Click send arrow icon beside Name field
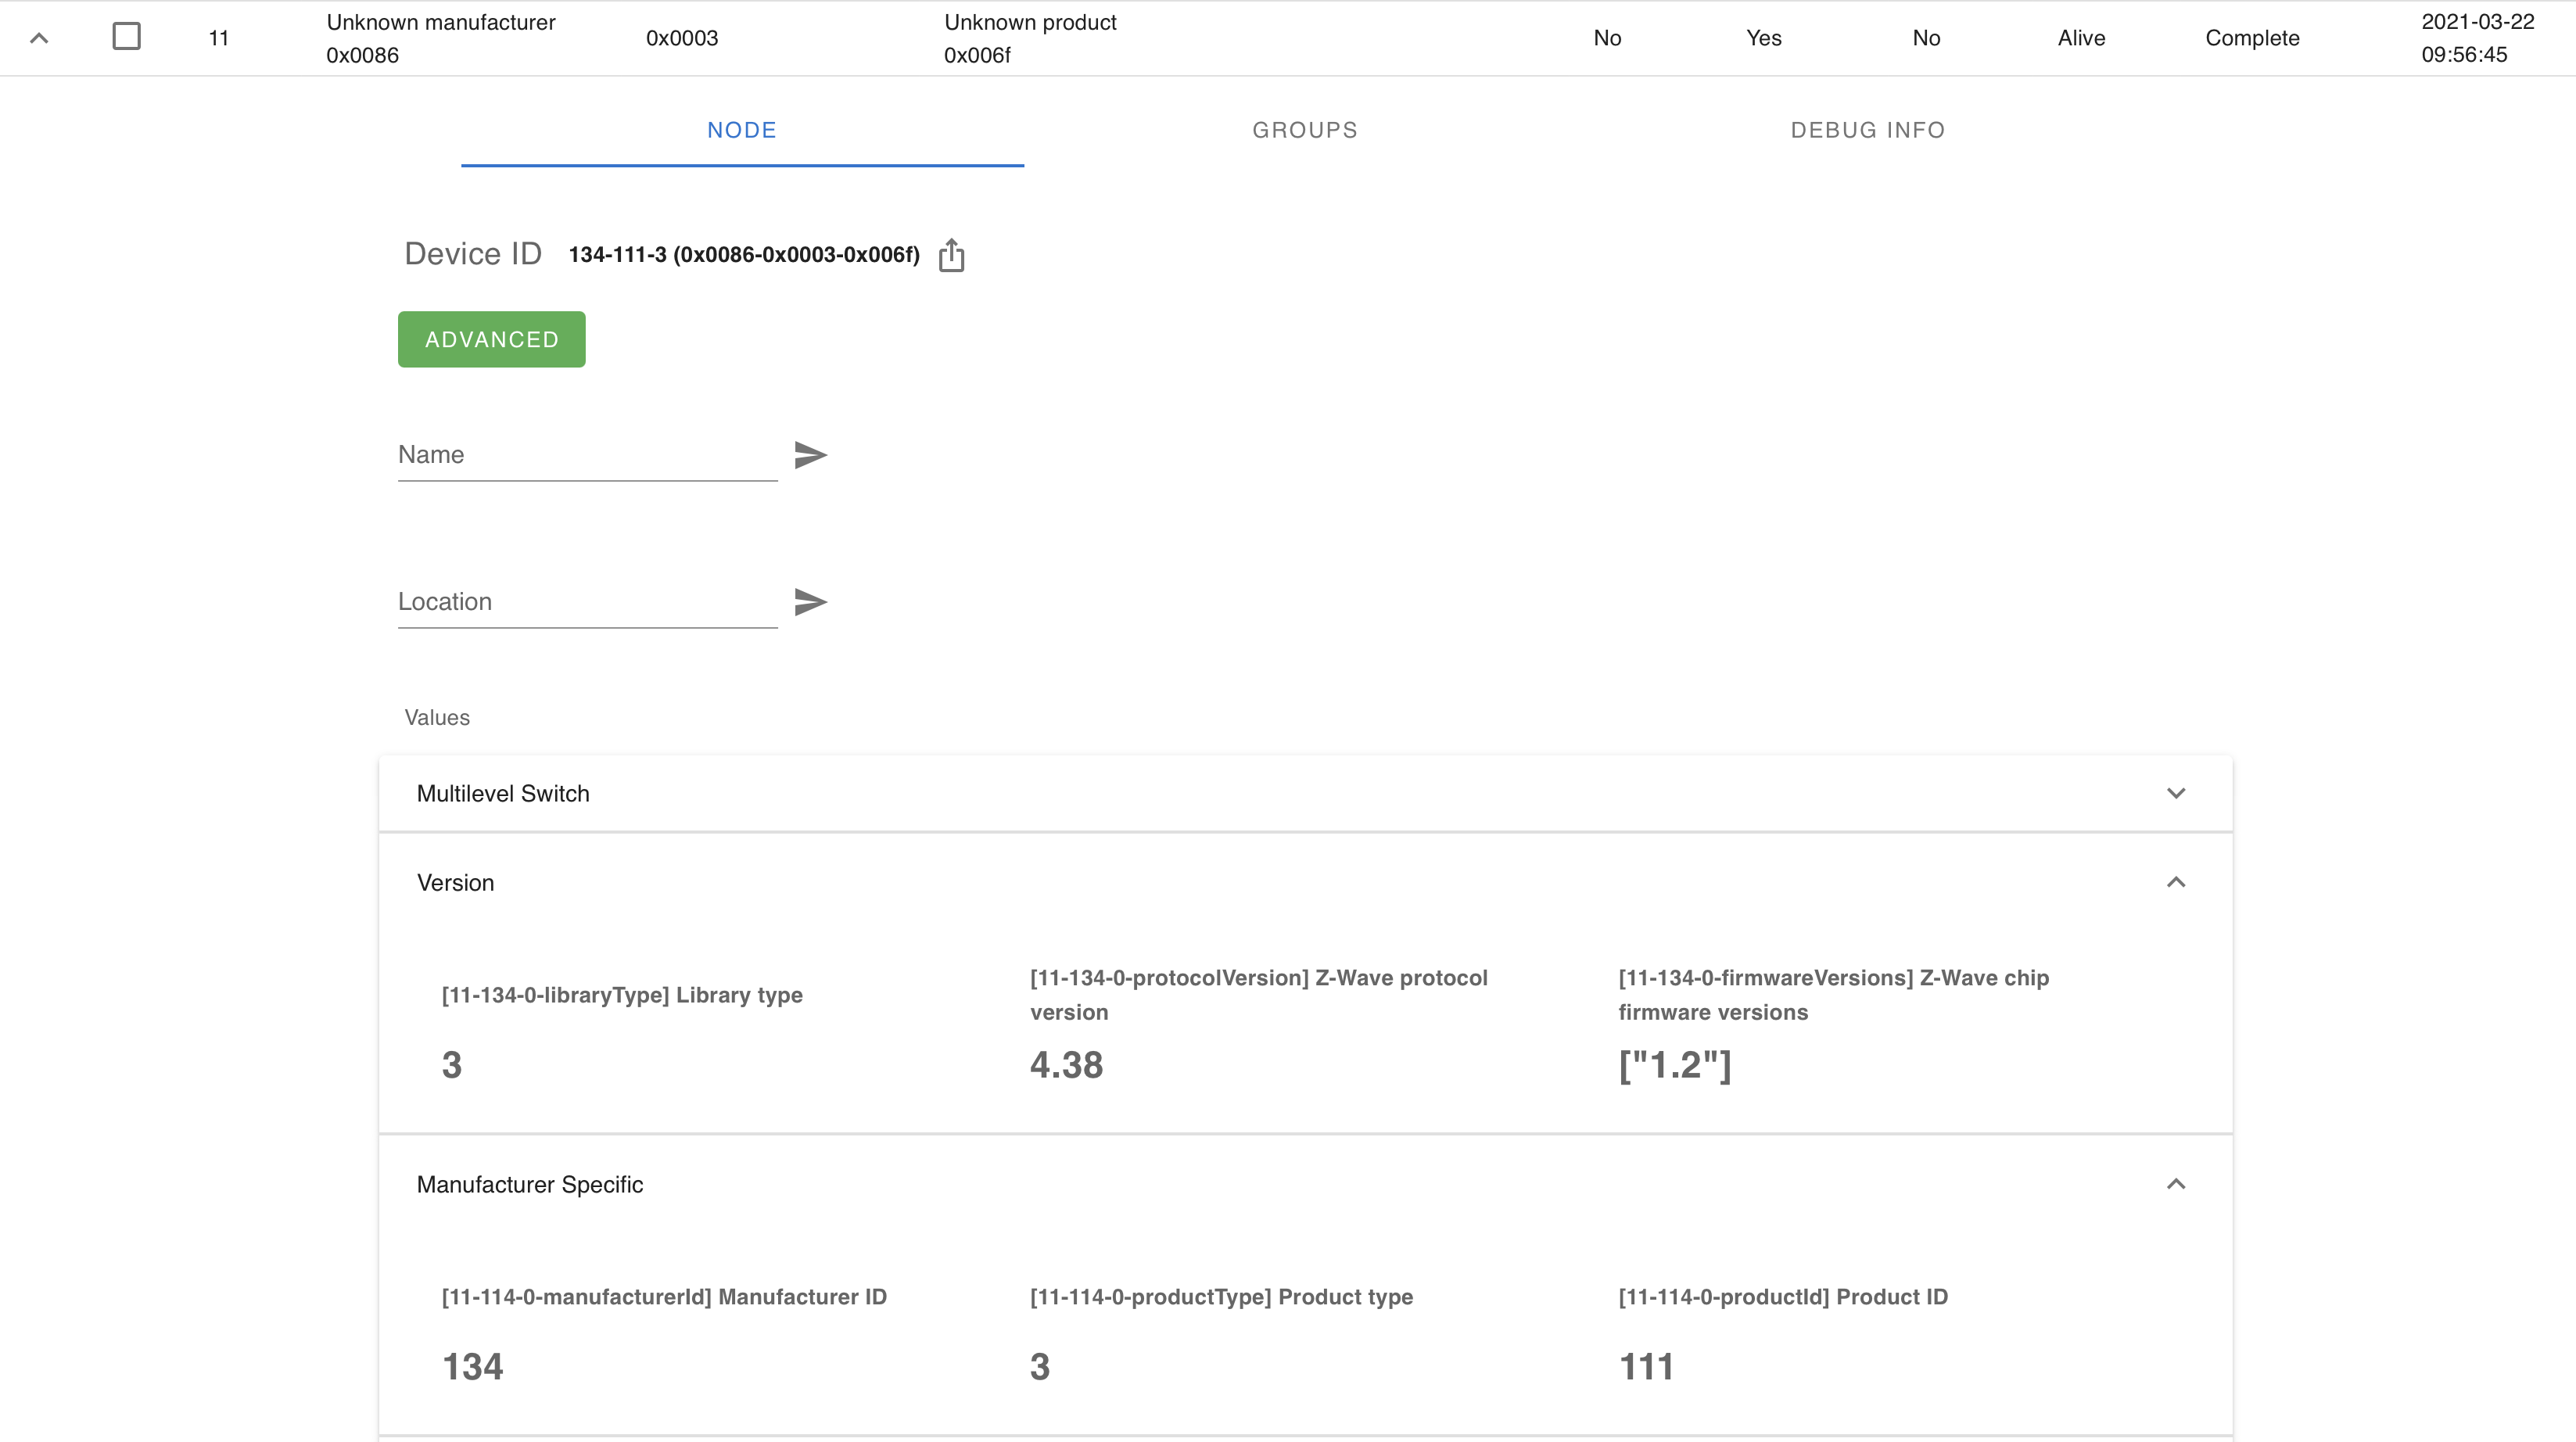 [810, 455]
